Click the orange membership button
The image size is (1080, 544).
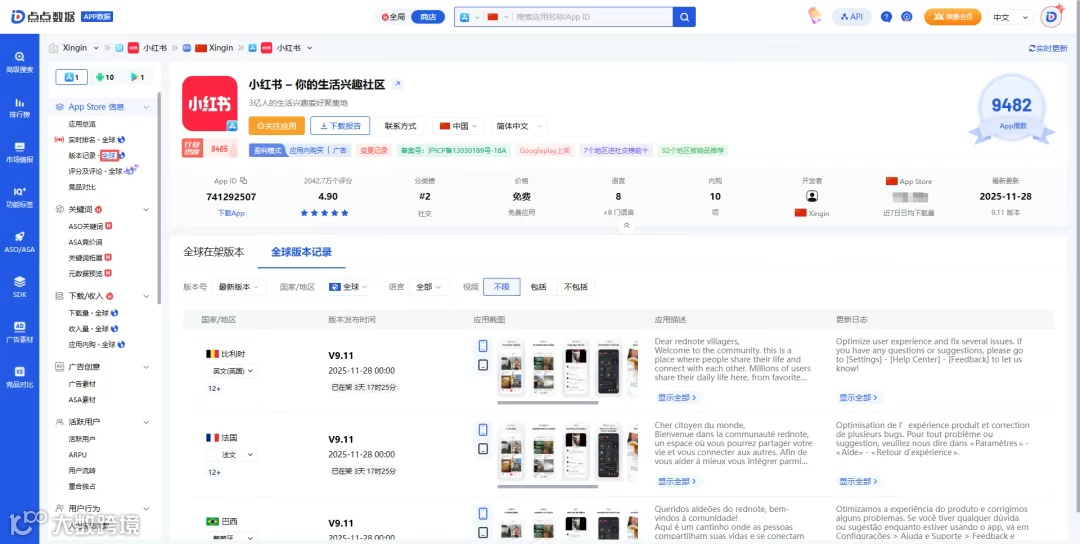point(953,17)
